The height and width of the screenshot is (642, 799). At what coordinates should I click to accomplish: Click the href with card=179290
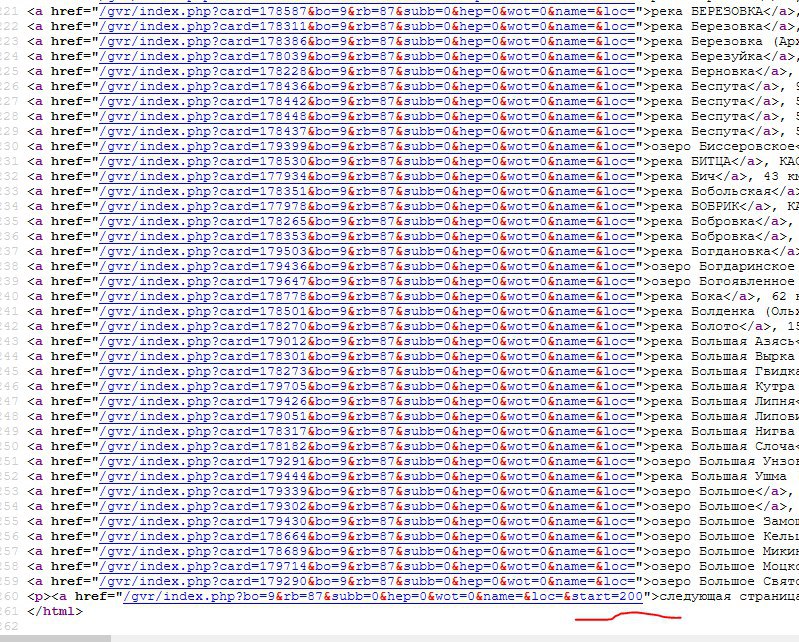point(367,581)
